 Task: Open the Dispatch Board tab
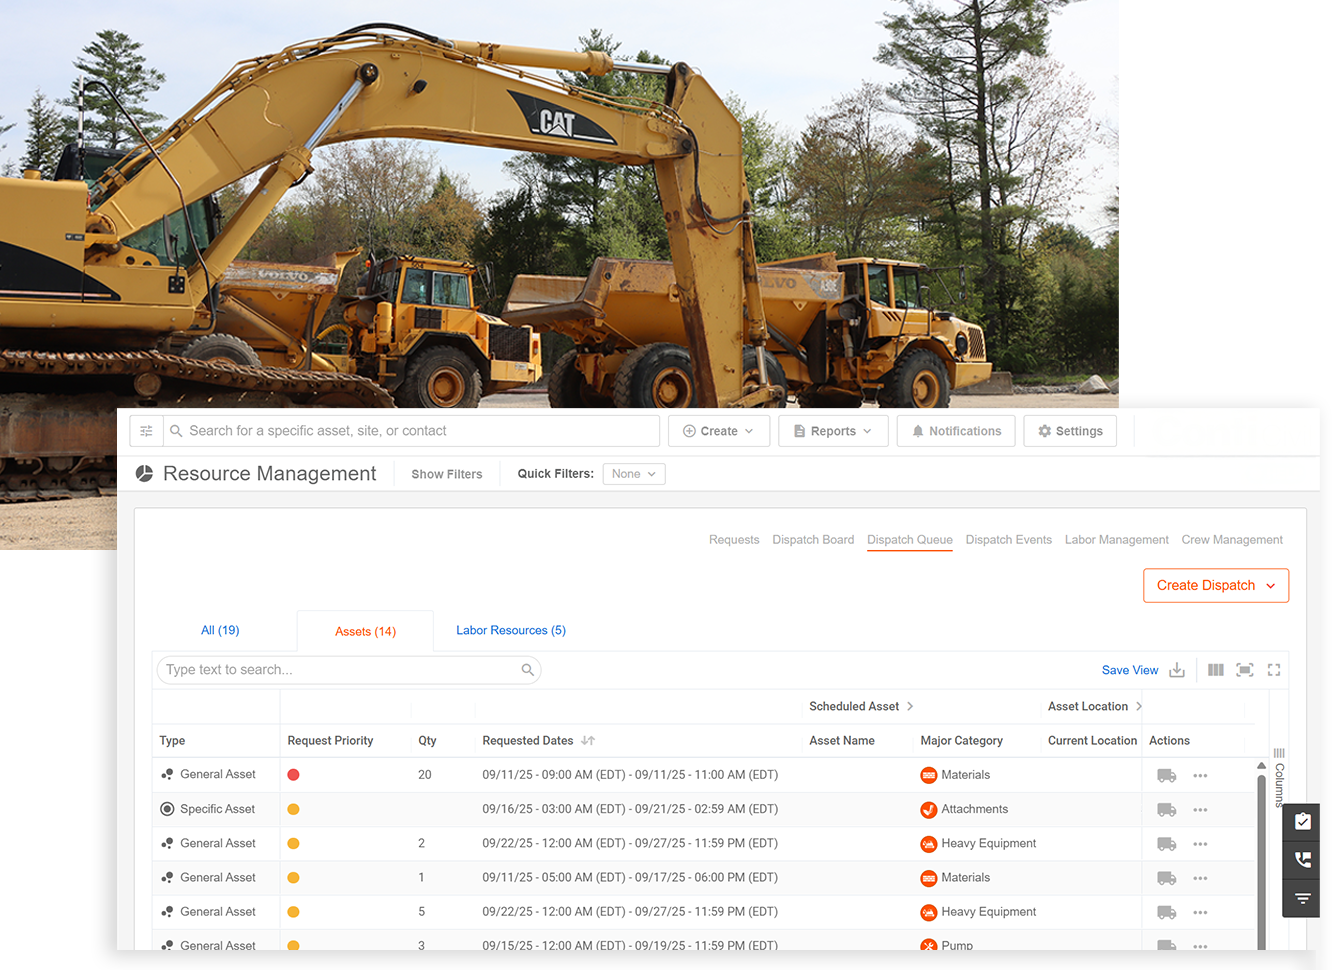point(813,539)
